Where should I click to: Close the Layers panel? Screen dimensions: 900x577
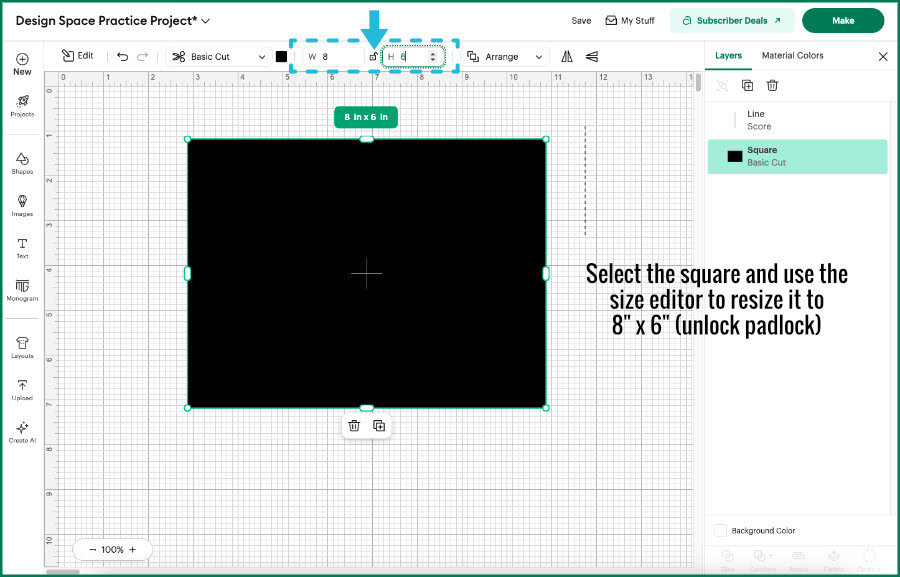(883, 56)
